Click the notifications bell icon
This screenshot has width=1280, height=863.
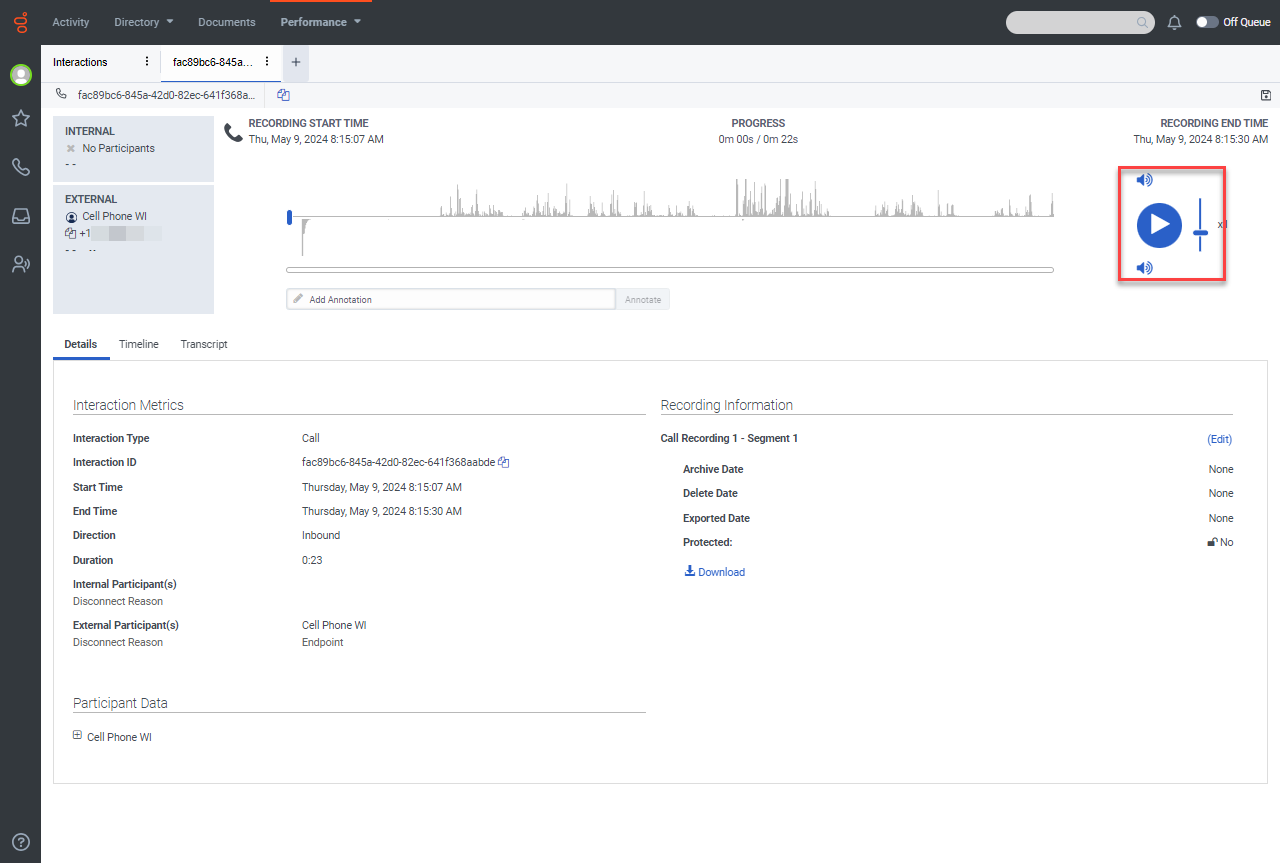point(1175,22)
